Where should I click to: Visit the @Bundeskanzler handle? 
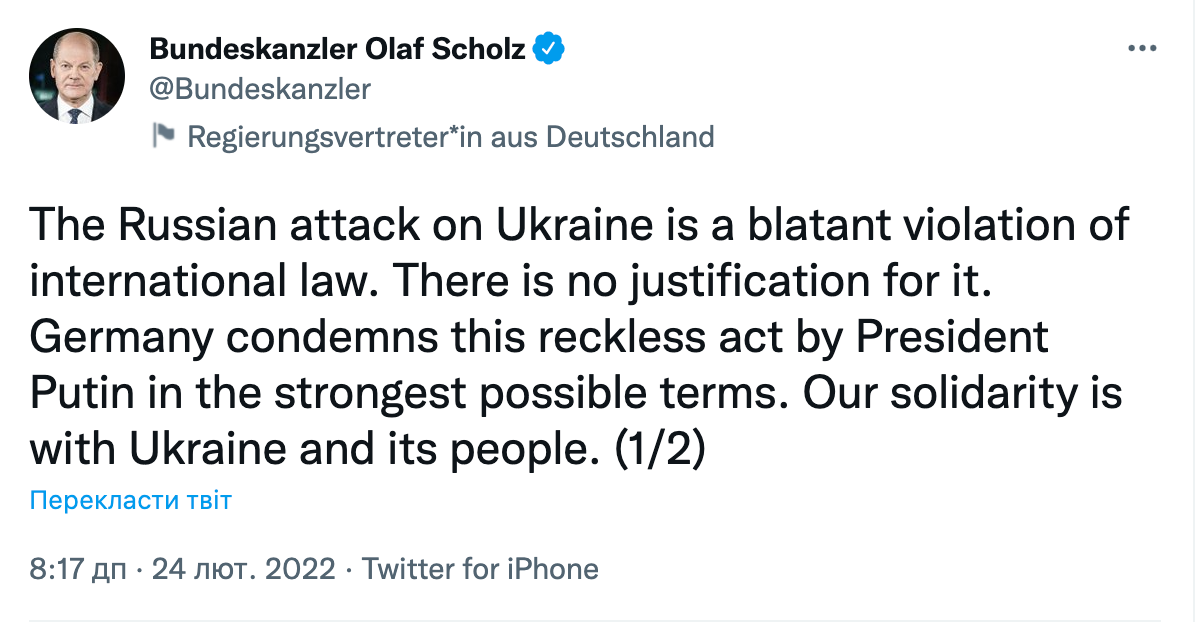260,89
